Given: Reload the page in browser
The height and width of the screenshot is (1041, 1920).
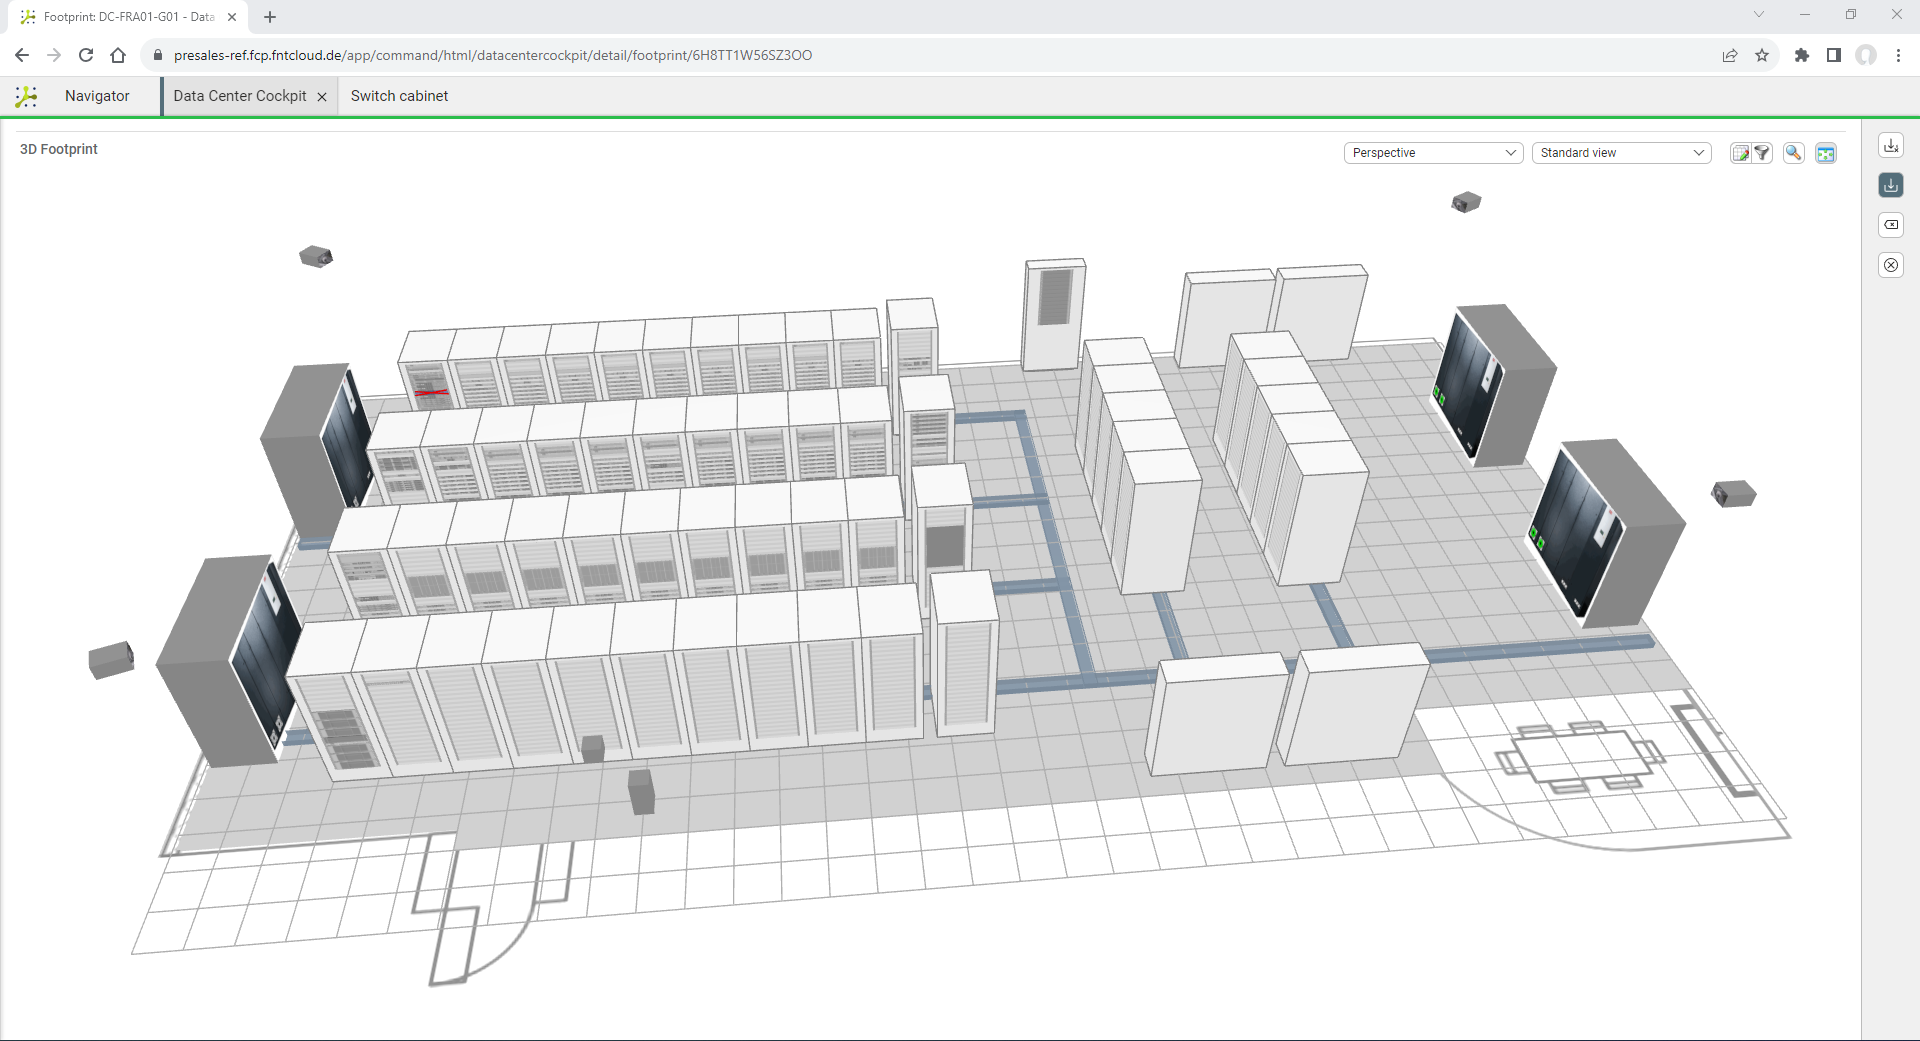Looking at the screenshot, I should (x=86, y=55).
